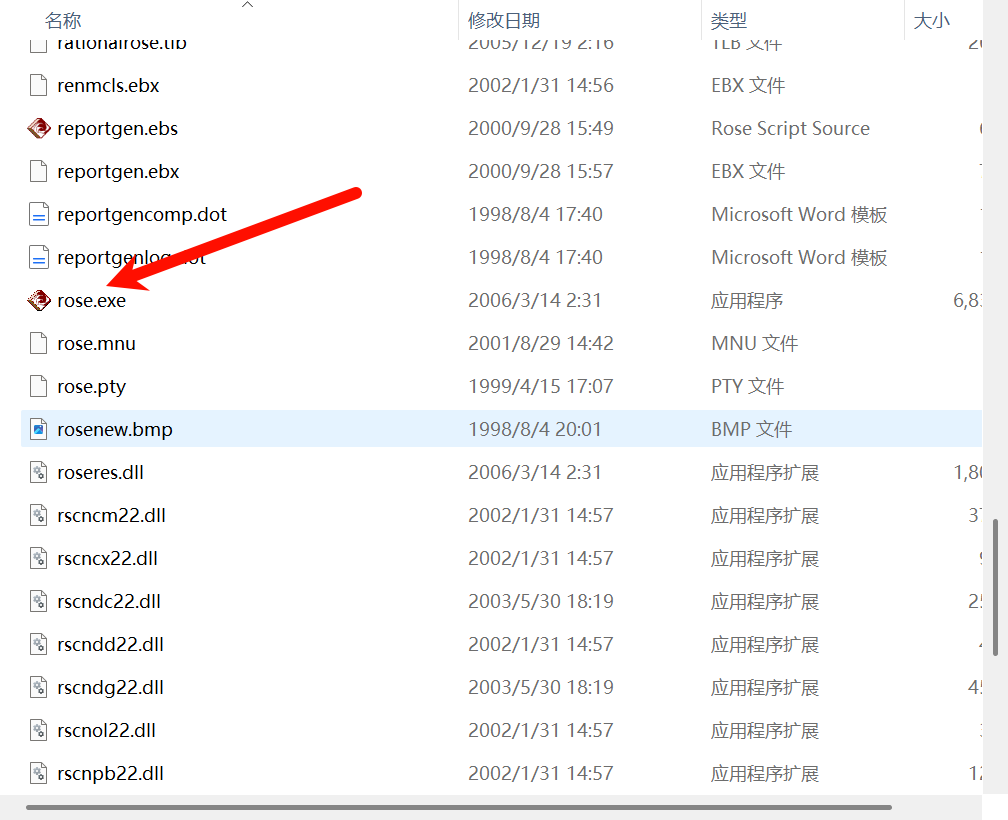Select file name rscndd22.dll

(111, 645)
